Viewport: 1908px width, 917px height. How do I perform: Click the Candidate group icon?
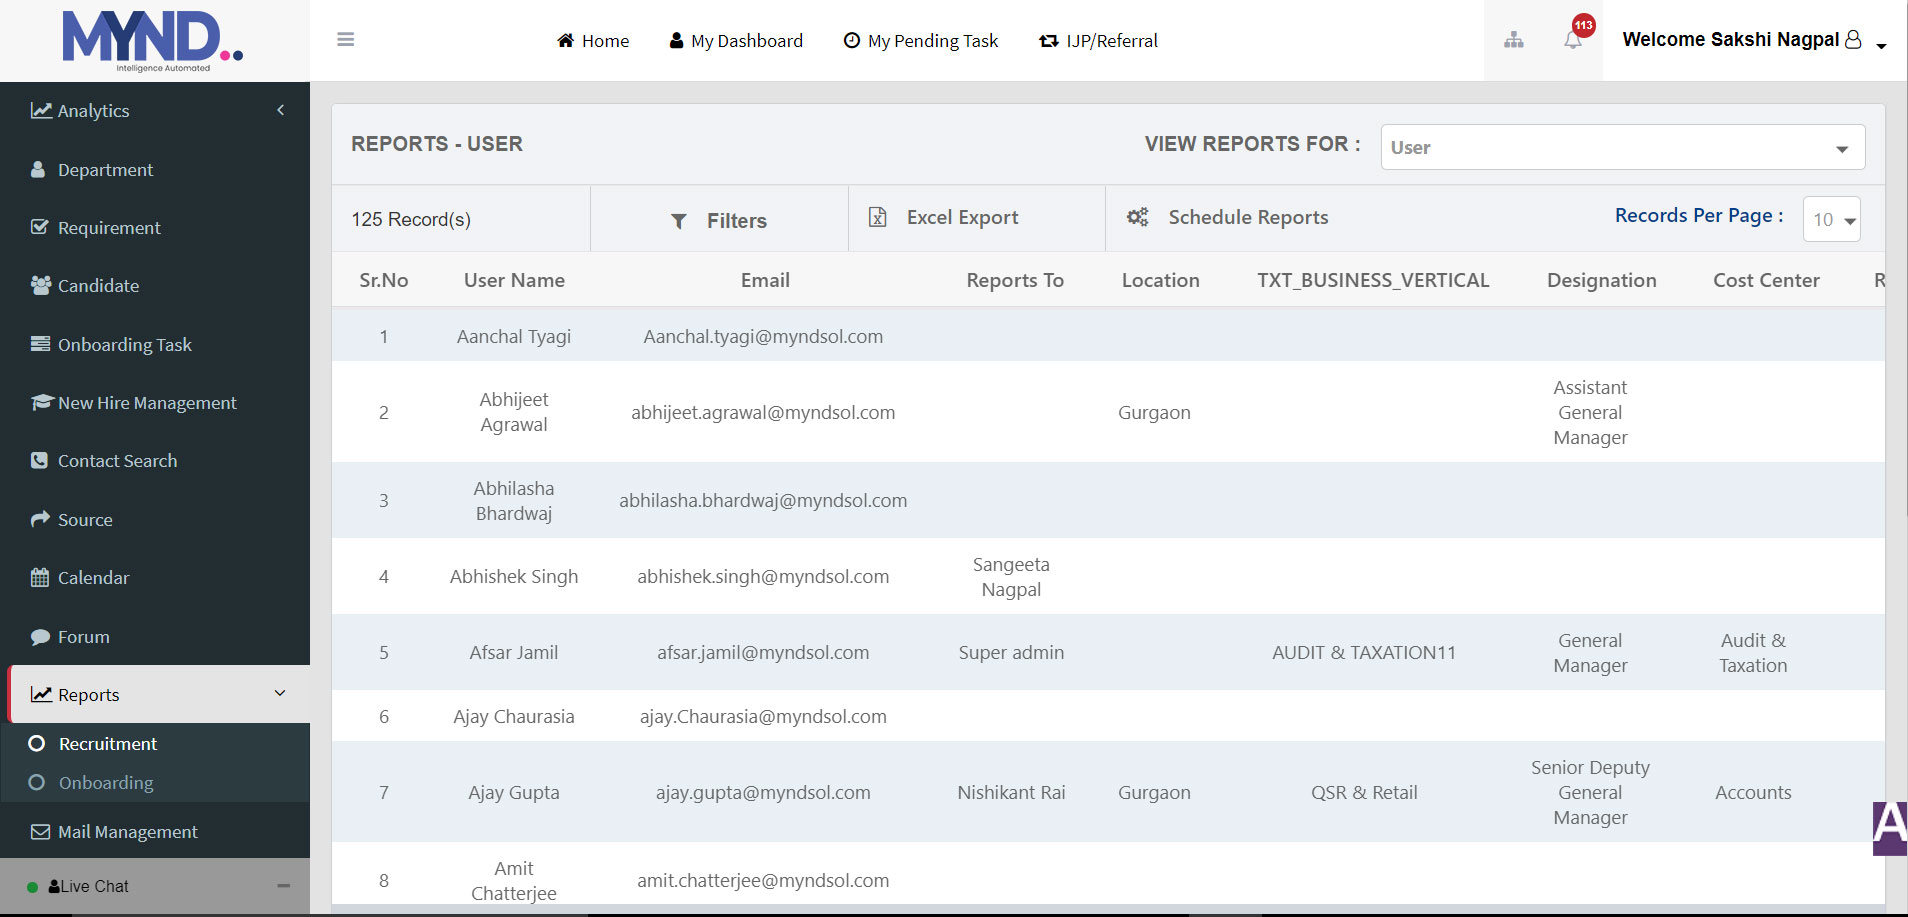41,285
